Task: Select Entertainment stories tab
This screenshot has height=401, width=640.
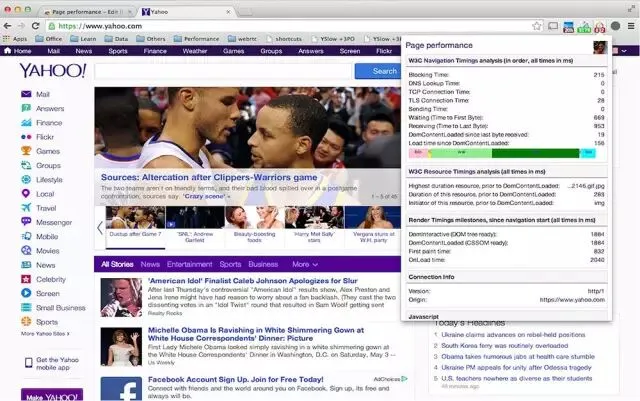Action: tap(189, 264)
